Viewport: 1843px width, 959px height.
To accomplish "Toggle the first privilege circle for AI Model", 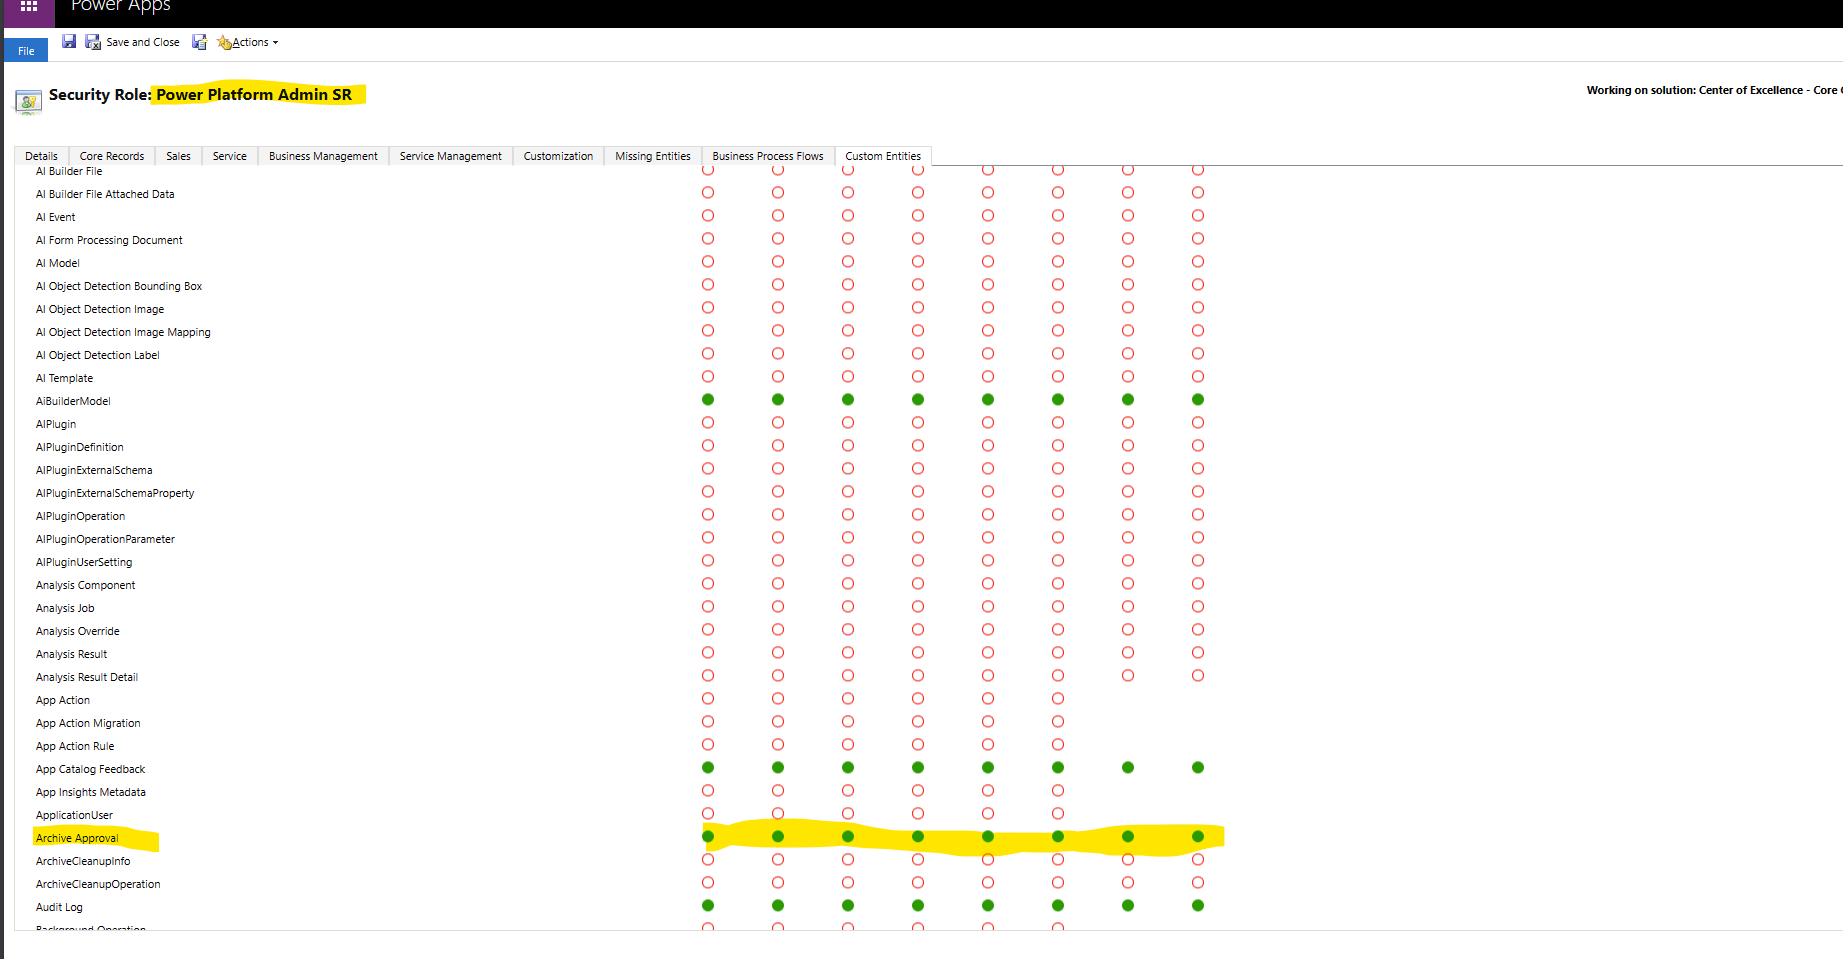I will (708, 261).
